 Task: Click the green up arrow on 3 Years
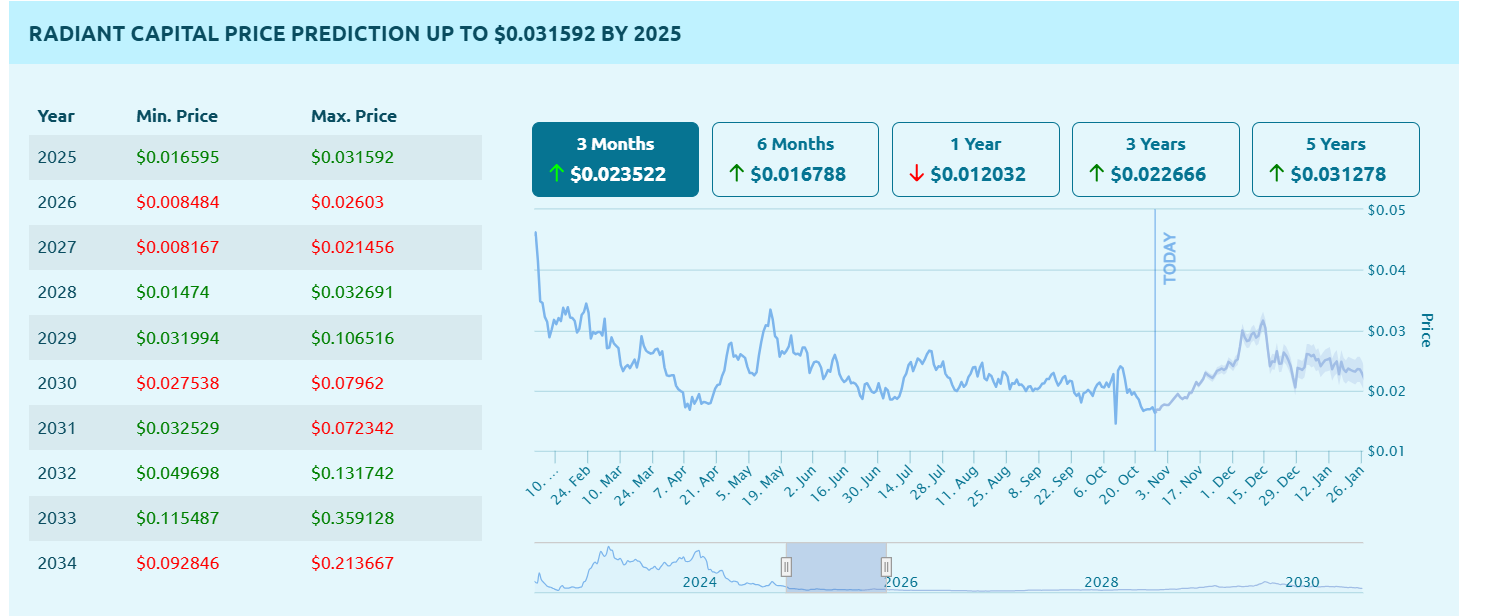(1096, 175)
